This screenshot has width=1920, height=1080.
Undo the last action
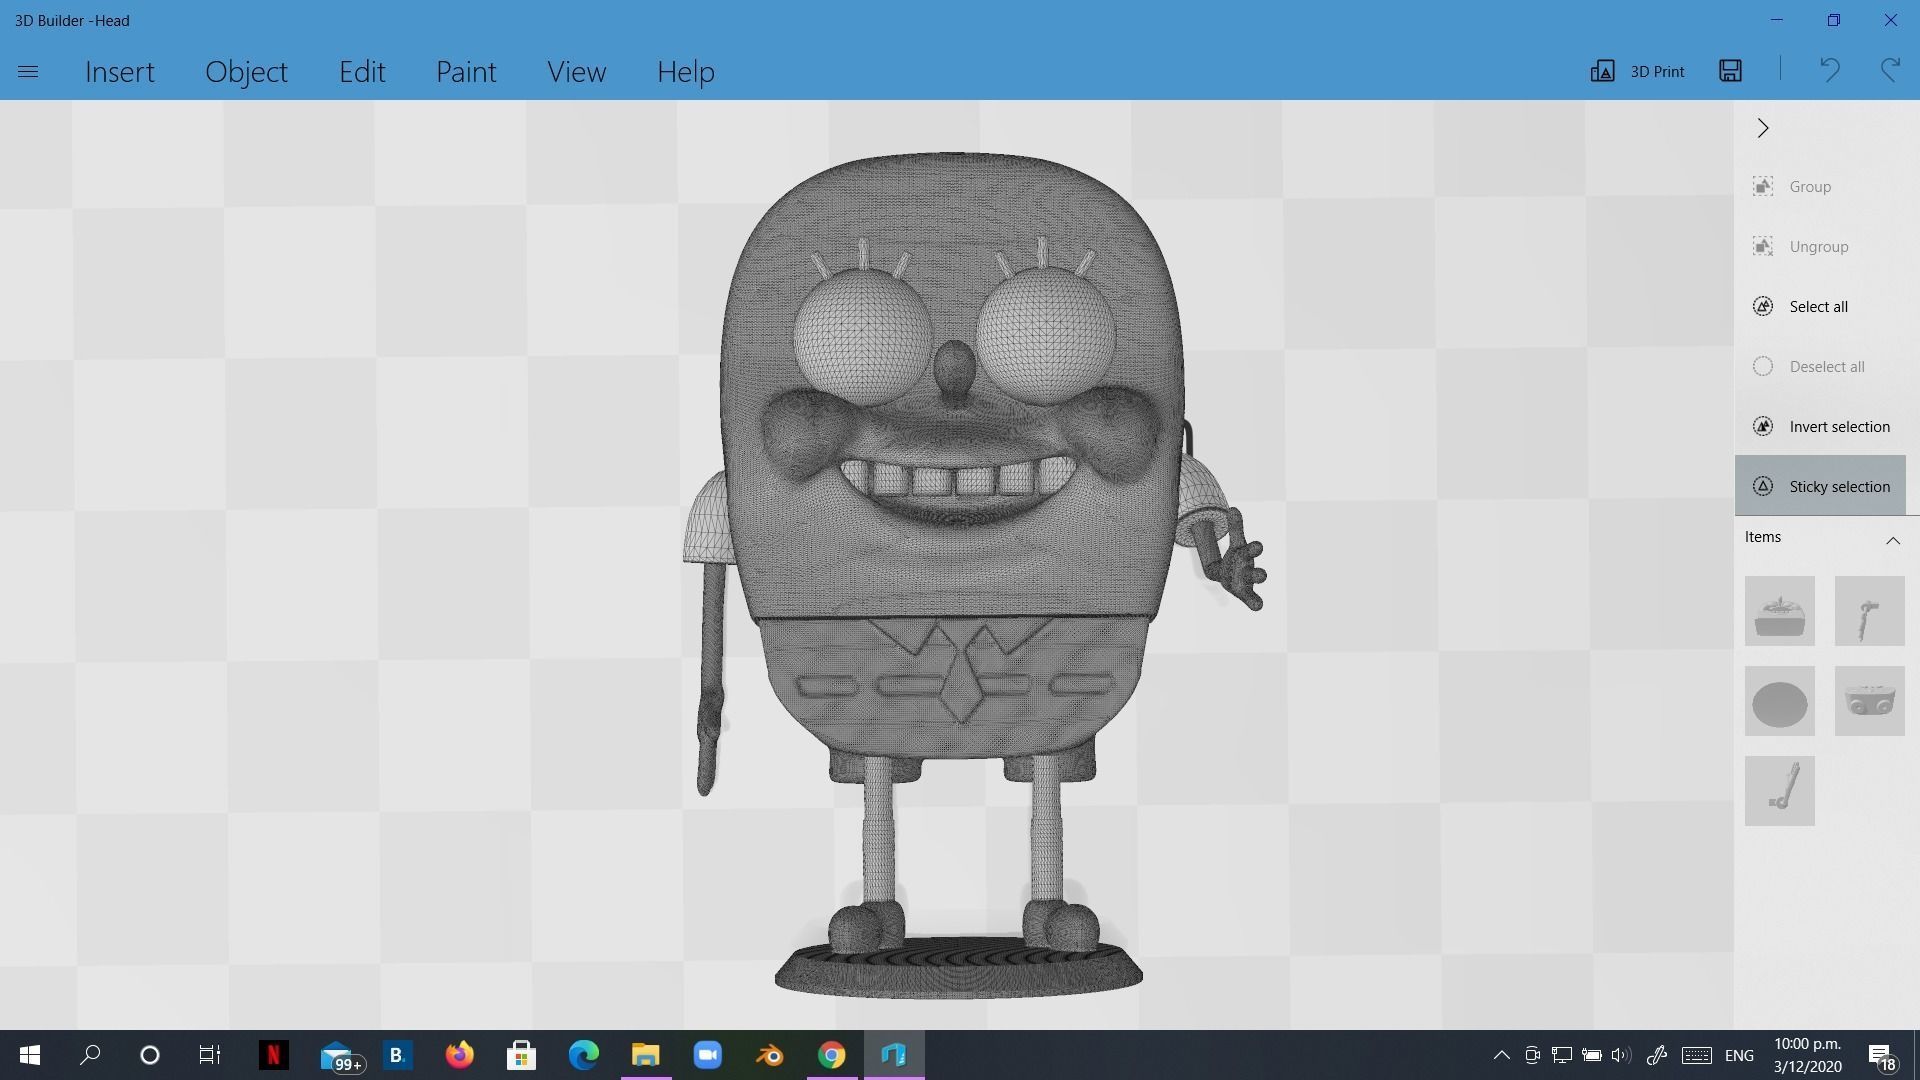(1829, 70)
